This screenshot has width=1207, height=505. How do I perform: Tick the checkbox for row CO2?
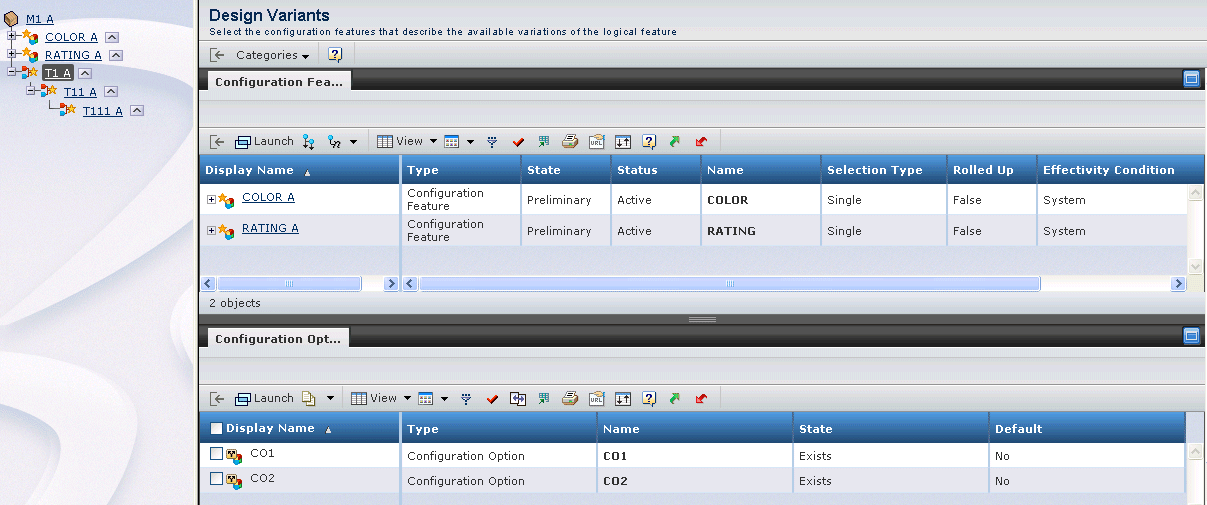tap(217, 479)
